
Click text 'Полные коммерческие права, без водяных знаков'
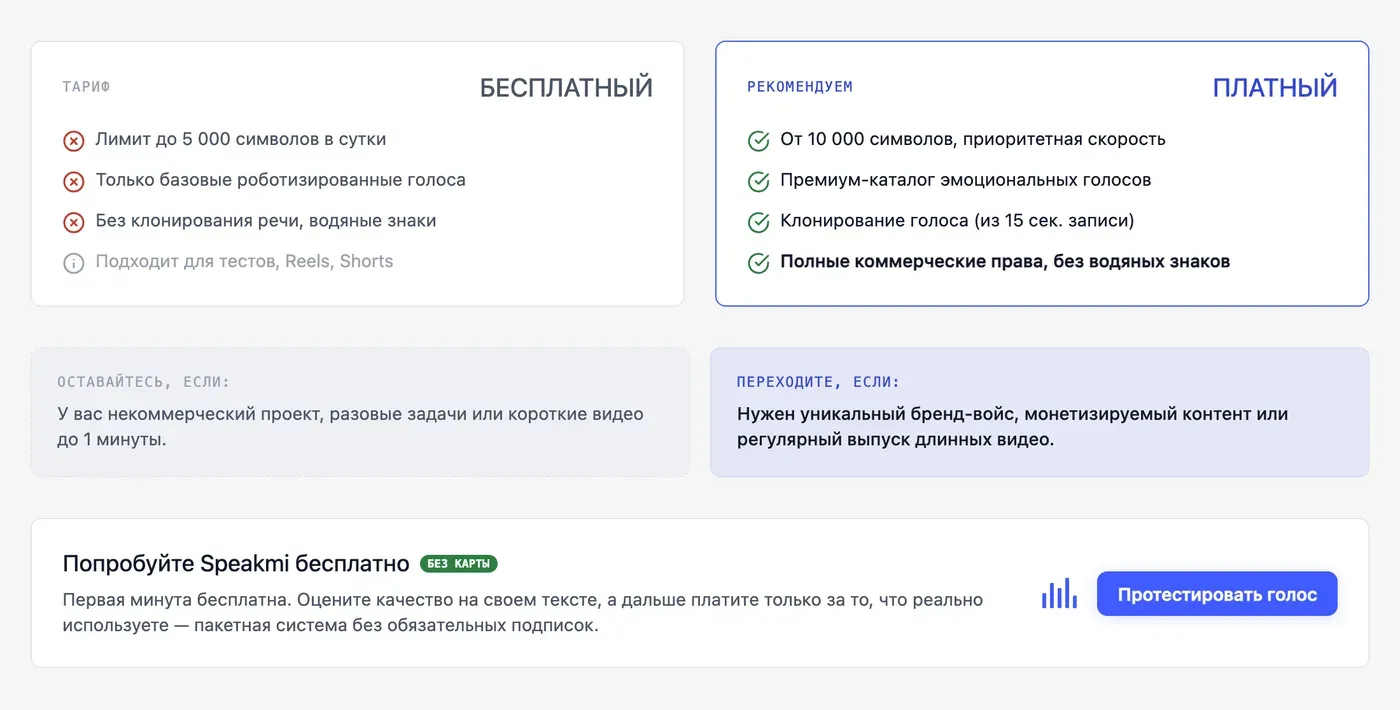pyautogui.click(x=1005, y=261)
